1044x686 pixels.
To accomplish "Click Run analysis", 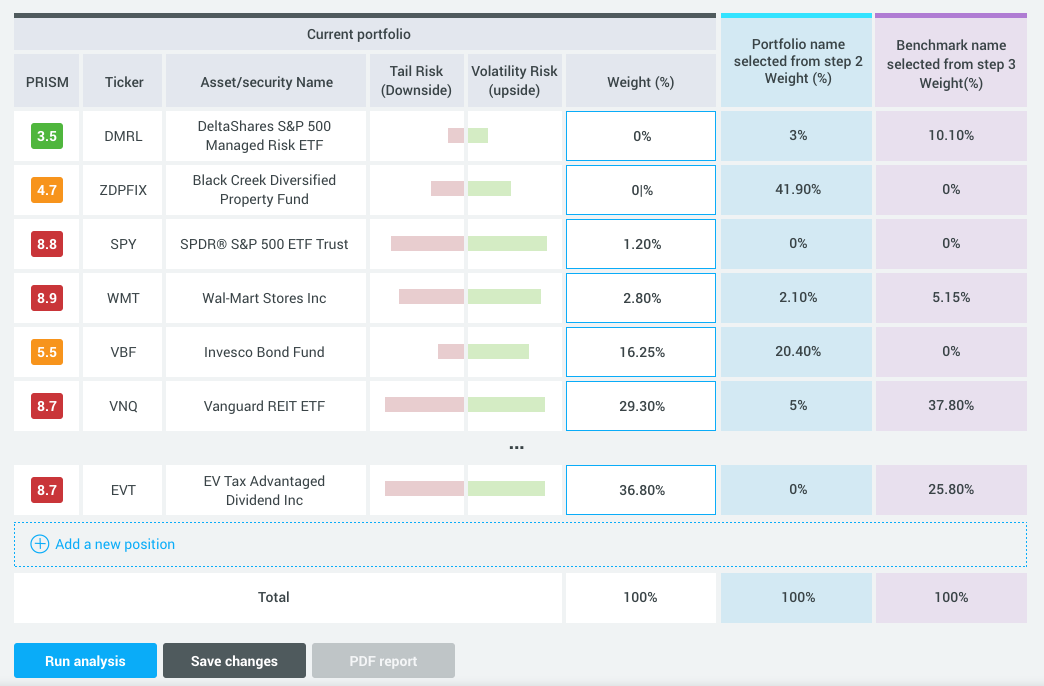I will pos(85,660).
